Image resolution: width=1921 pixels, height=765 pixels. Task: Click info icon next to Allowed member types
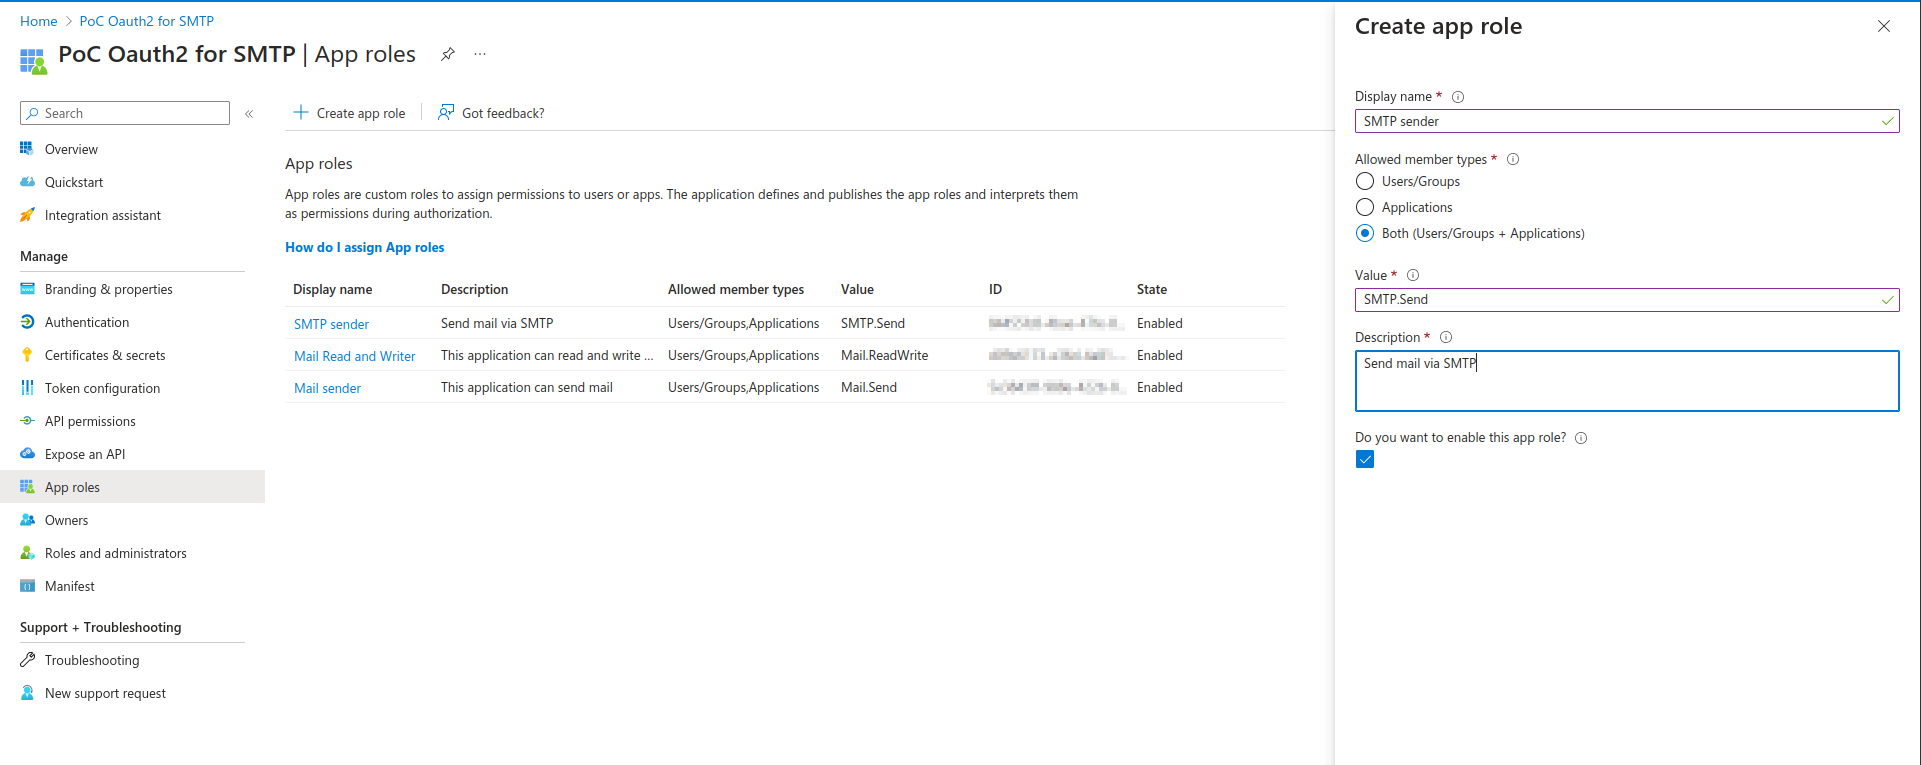pos(1513,159)
